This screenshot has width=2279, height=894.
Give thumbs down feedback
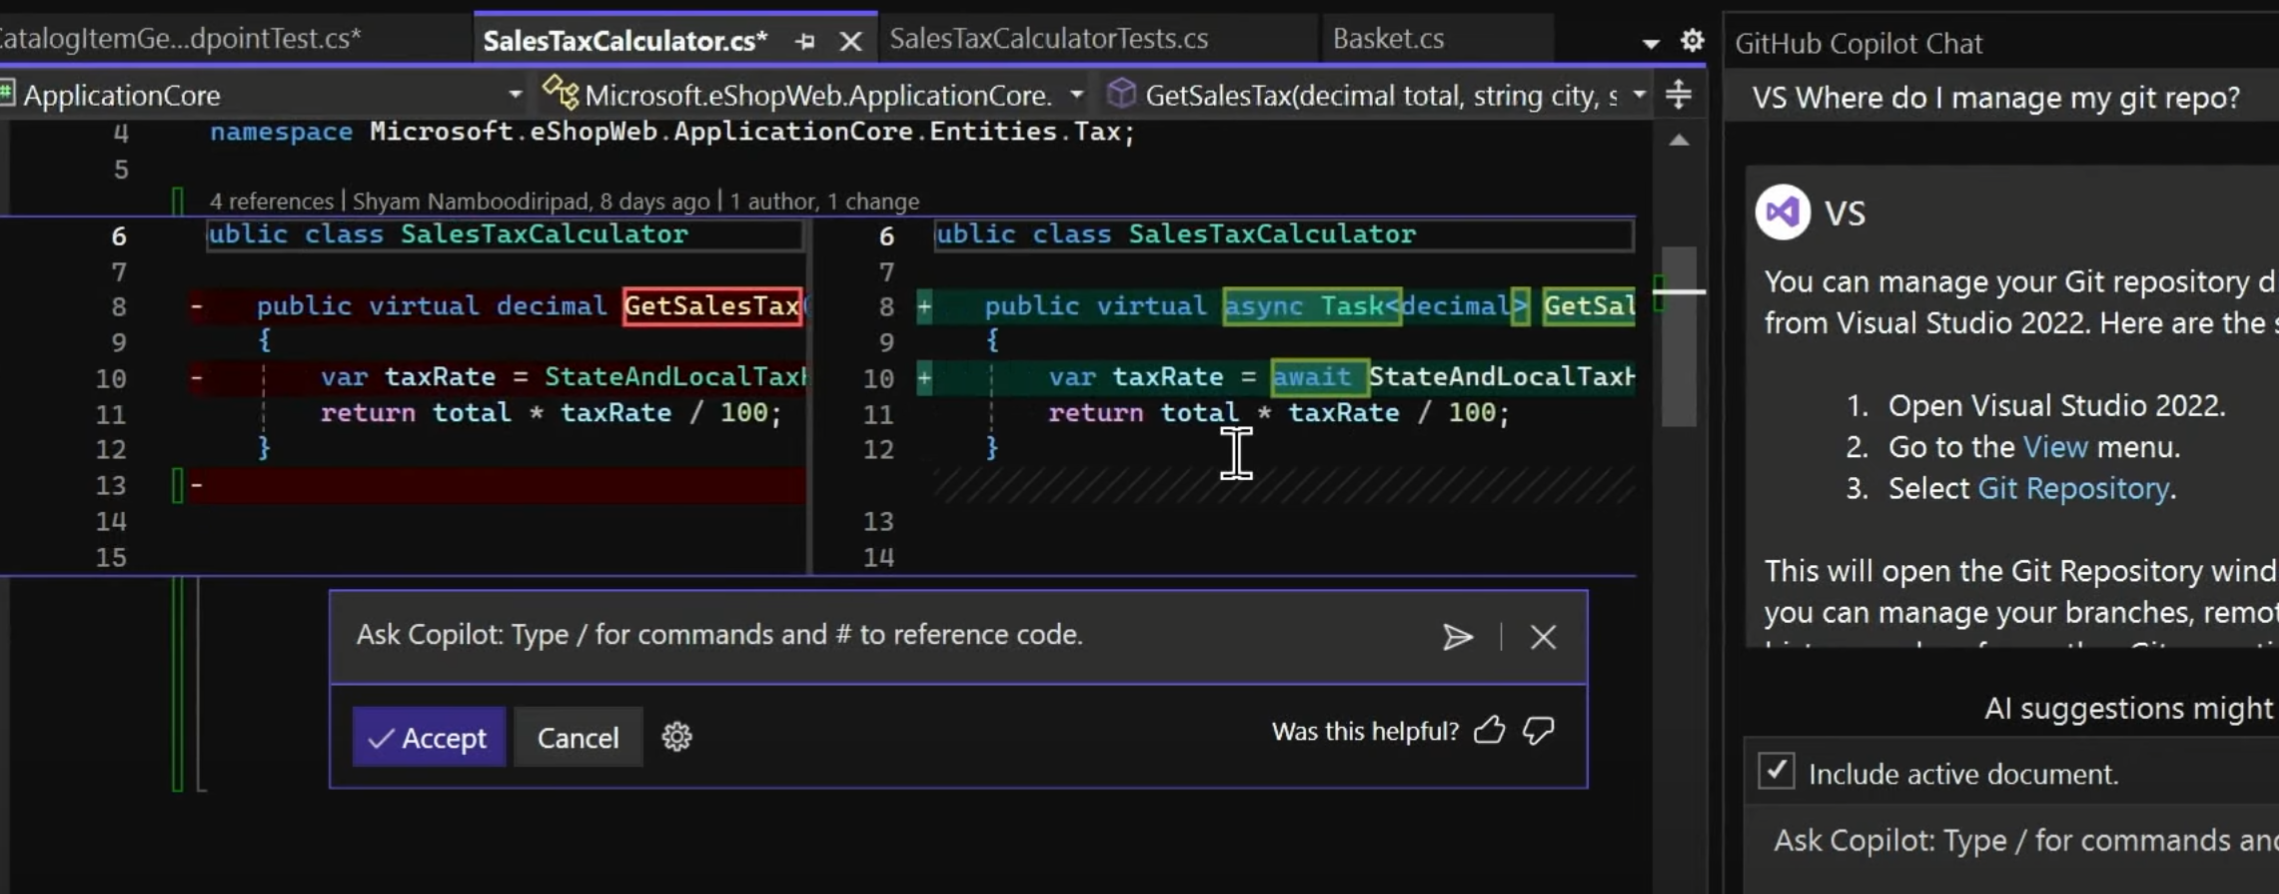click(1538, 731)
